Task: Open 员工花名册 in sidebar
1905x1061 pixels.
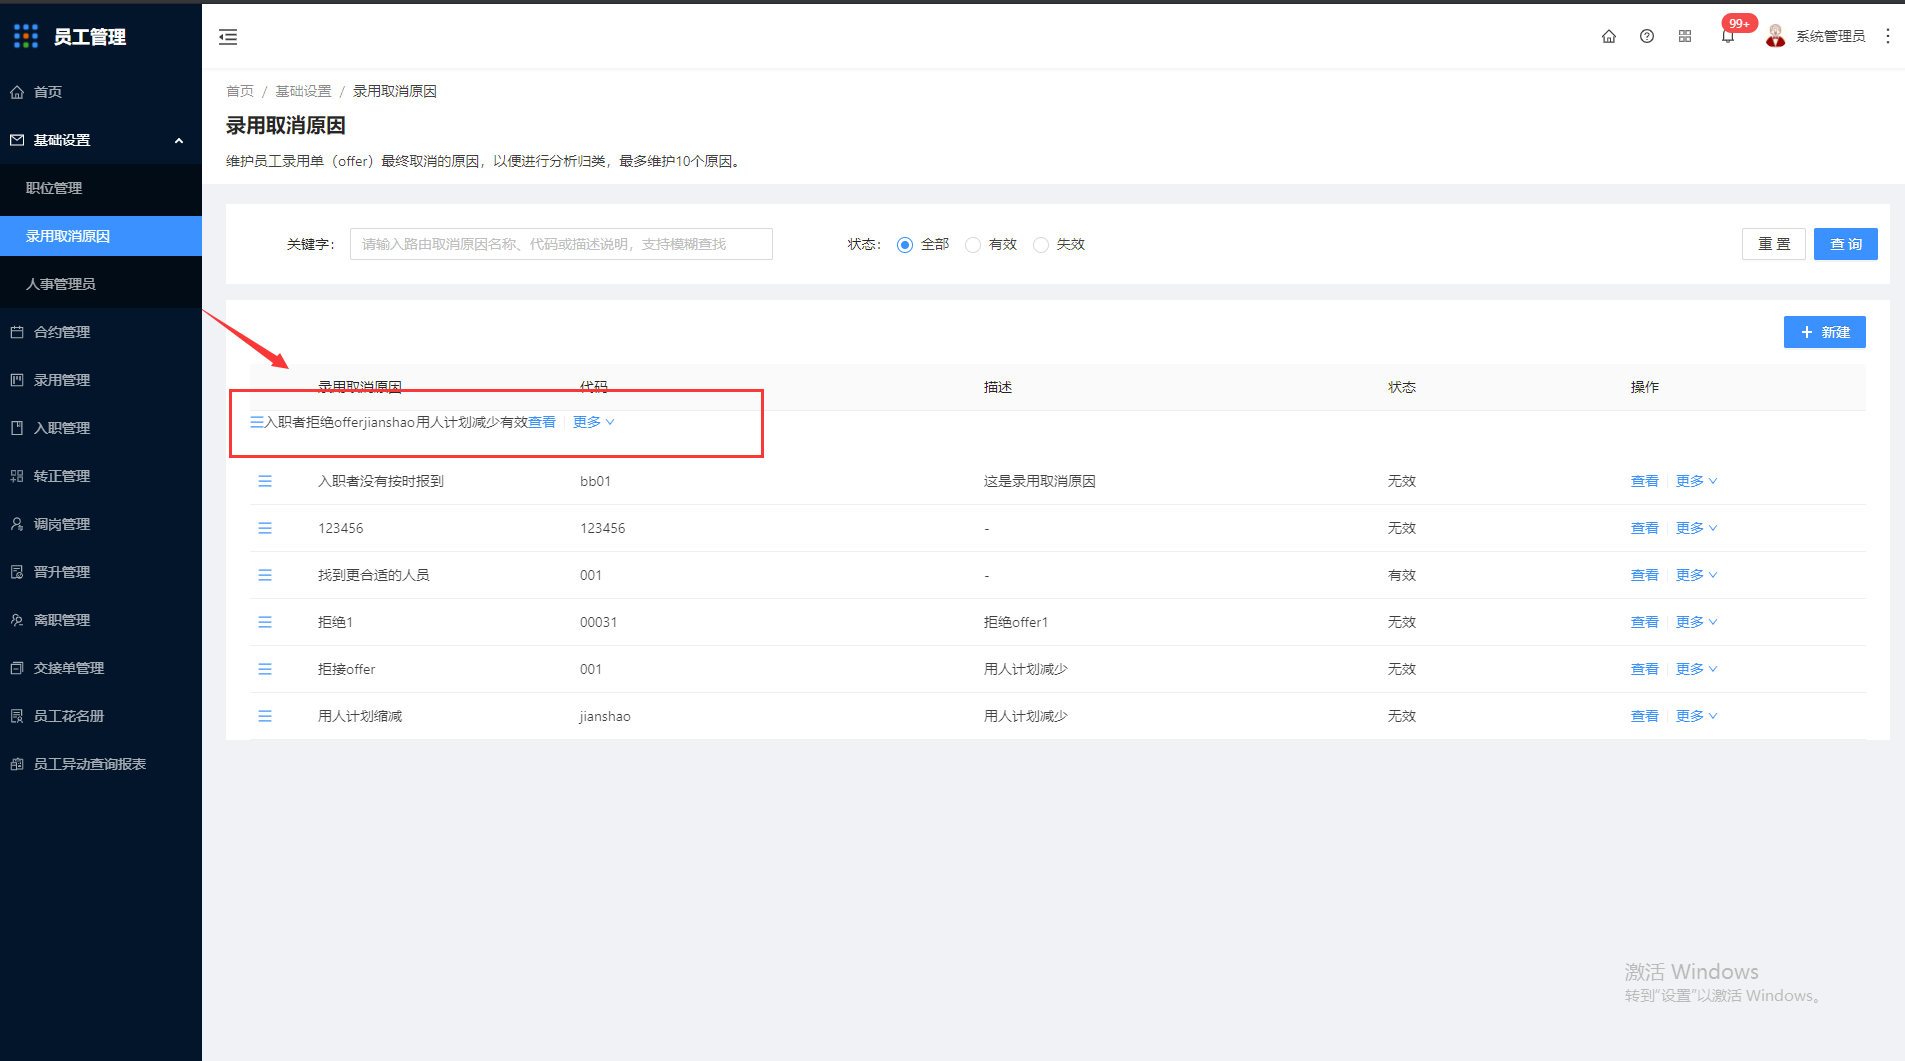Action: 101,716
